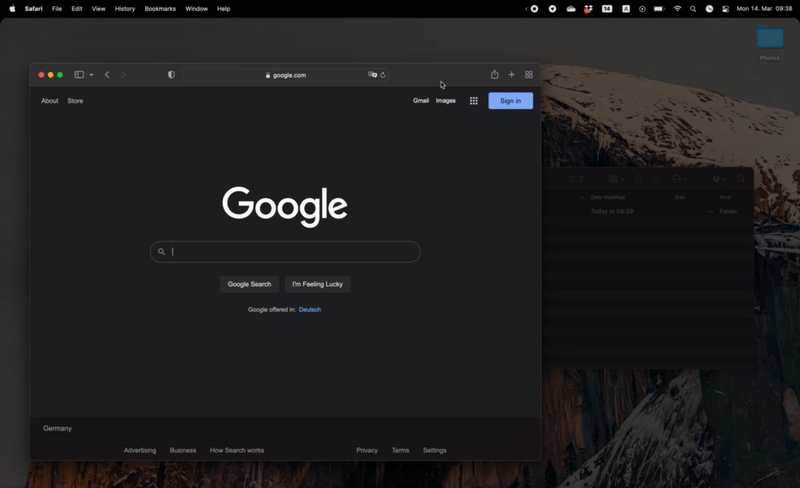Open the calendar 14 menu bar icon
800x488 pixels.
[607, 9]
